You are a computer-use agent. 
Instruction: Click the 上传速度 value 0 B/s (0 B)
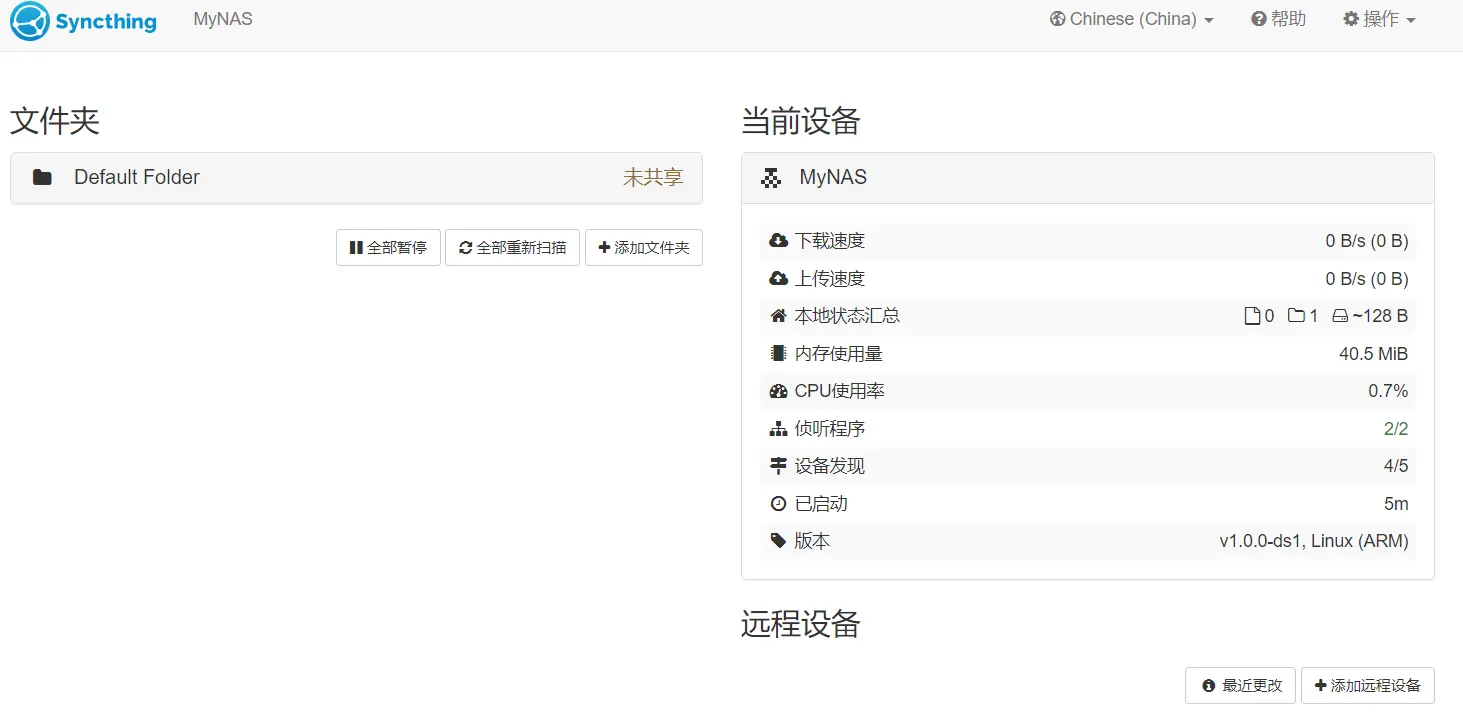tap(1367, 279)
